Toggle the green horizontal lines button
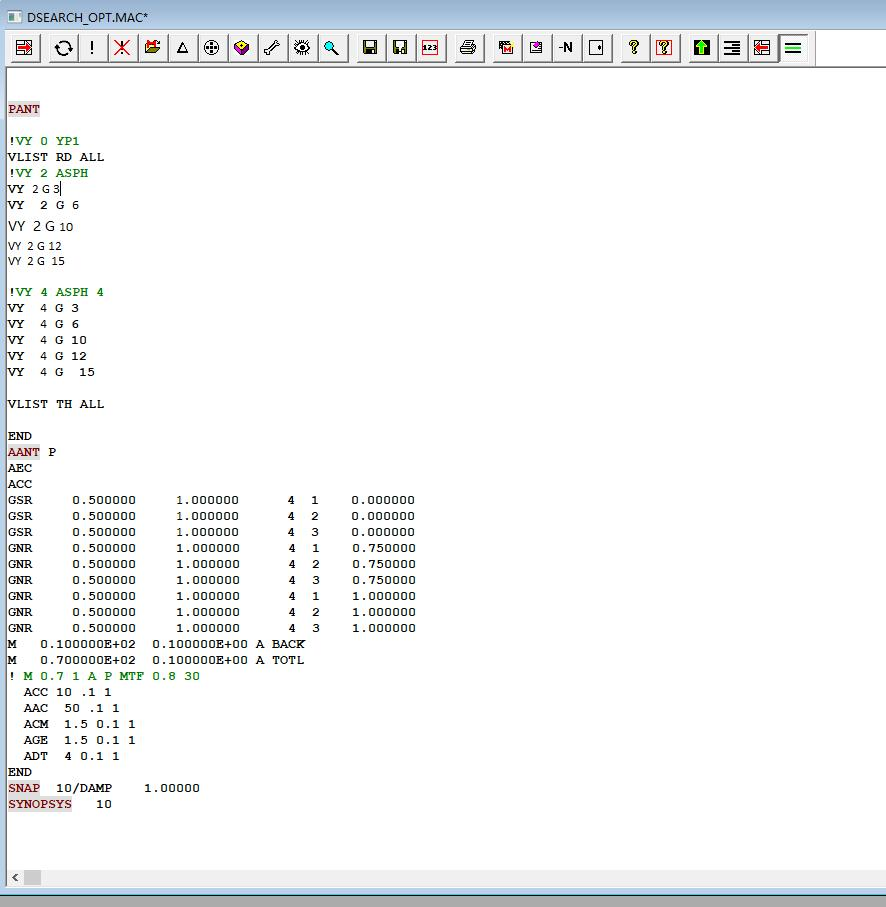This screenshot has width=886, height=907. click(x=793, y=47)
